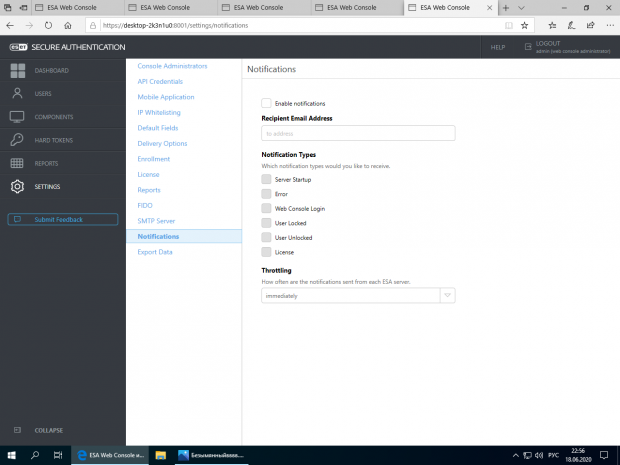Check the Error notification type
This screenshot has height=465, width=620.
click(x=266, y=194)
